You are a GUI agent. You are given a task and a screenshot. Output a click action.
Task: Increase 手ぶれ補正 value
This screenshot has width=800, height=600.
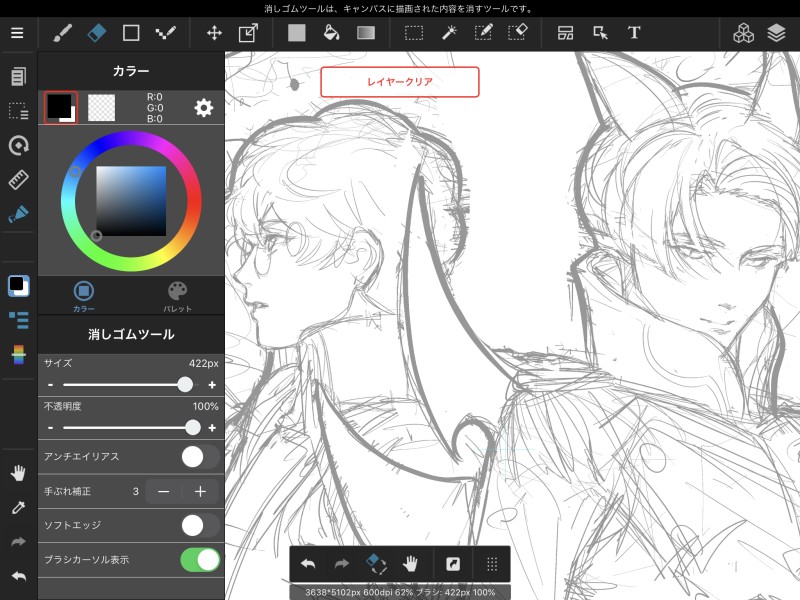tap(201, 491)
